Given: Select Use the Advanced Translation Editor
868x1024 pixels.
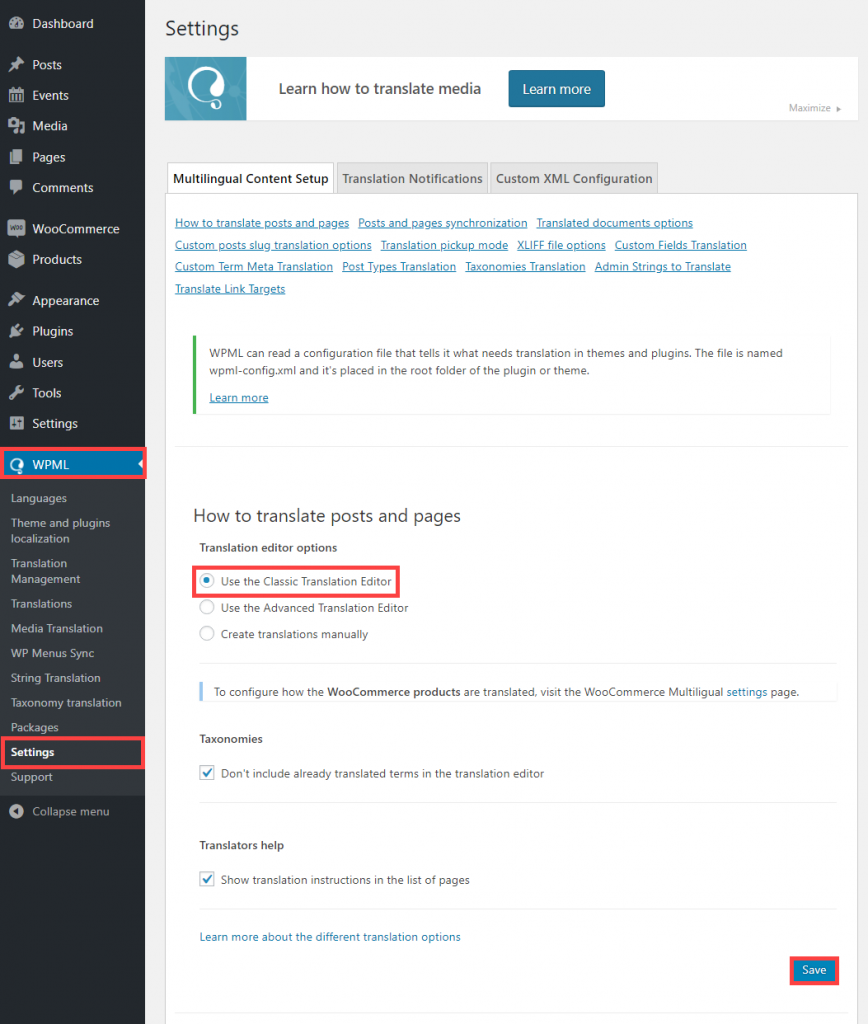Looking at the screenshot, I should [207, 607].
